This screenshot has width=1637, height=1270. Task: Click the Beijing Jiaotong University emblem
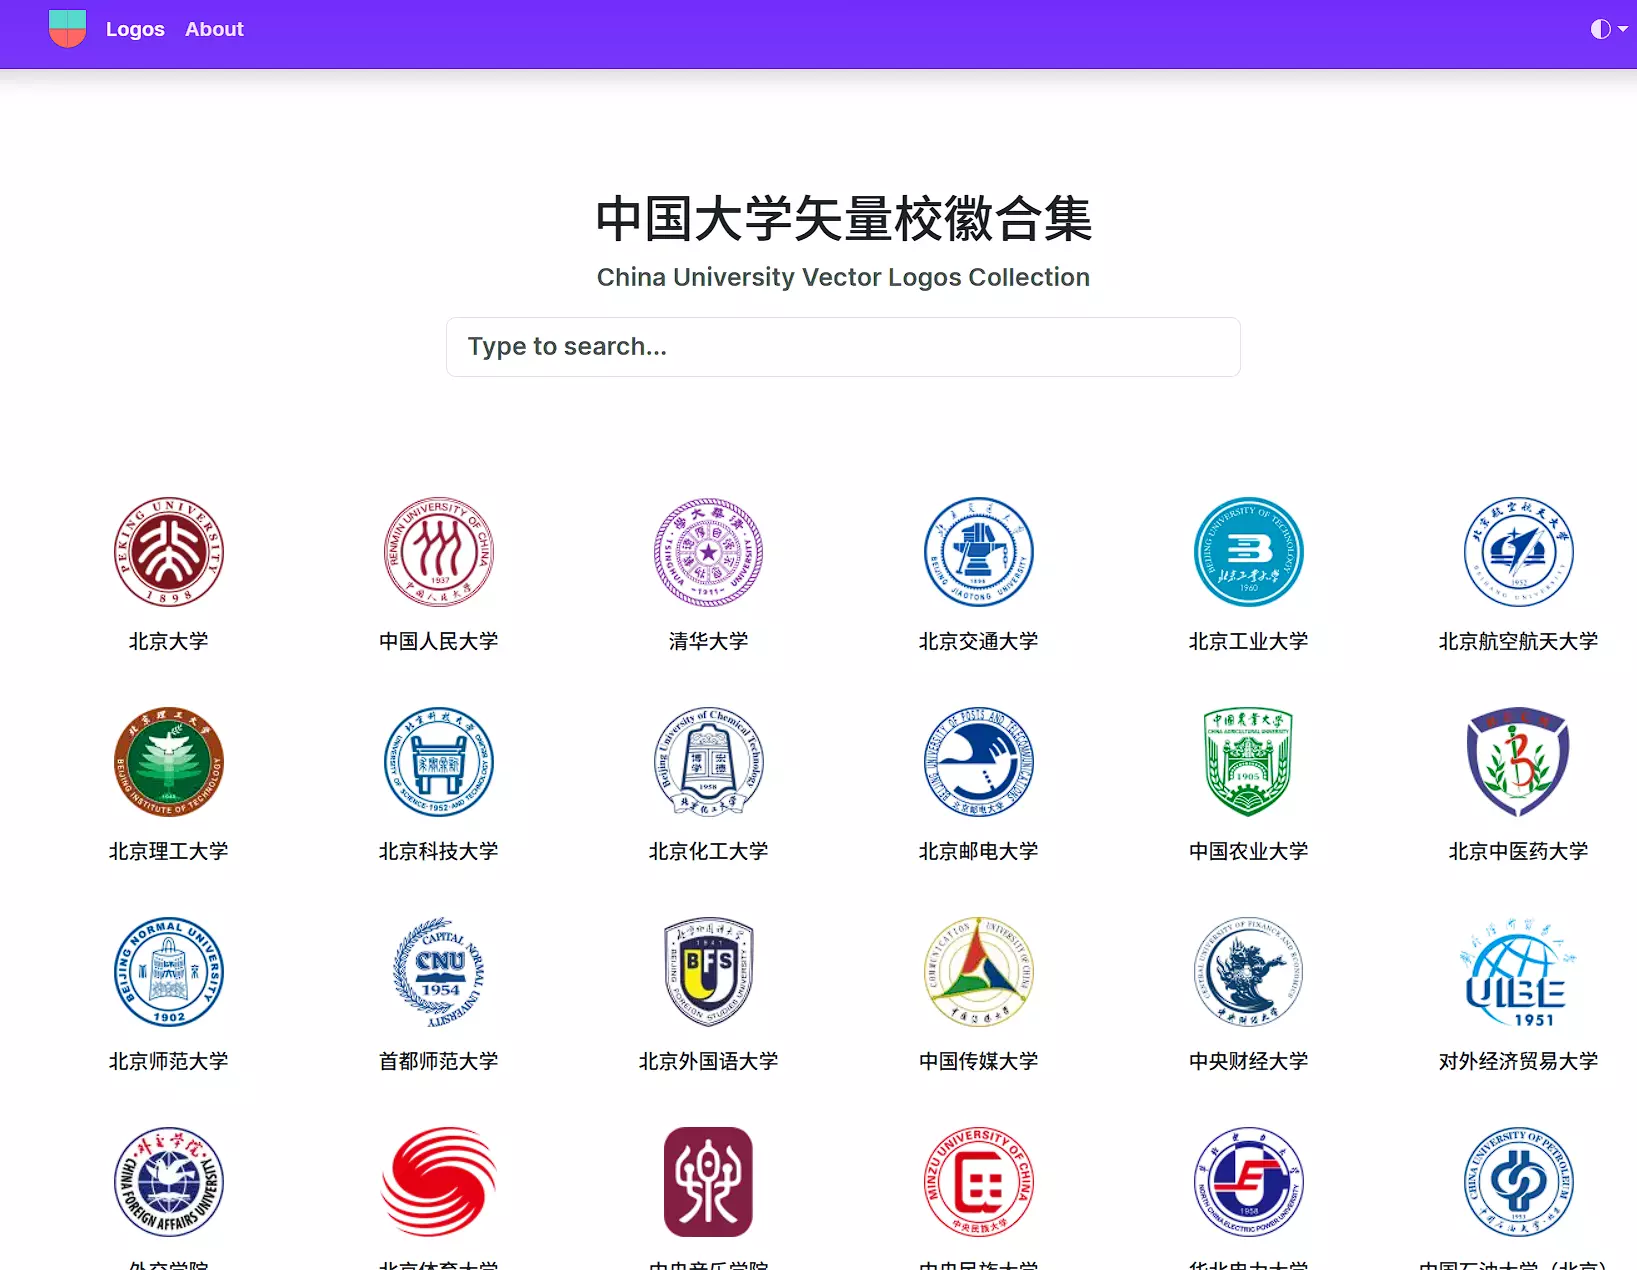(x=978, y=552)
